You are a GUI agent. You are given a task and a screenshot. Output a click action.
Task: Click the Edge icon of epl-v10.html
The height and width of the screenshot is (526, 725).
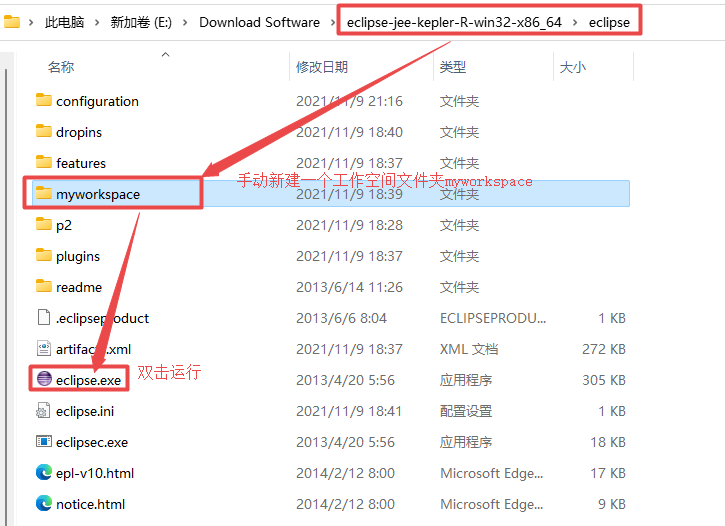(x=43, y=472)
